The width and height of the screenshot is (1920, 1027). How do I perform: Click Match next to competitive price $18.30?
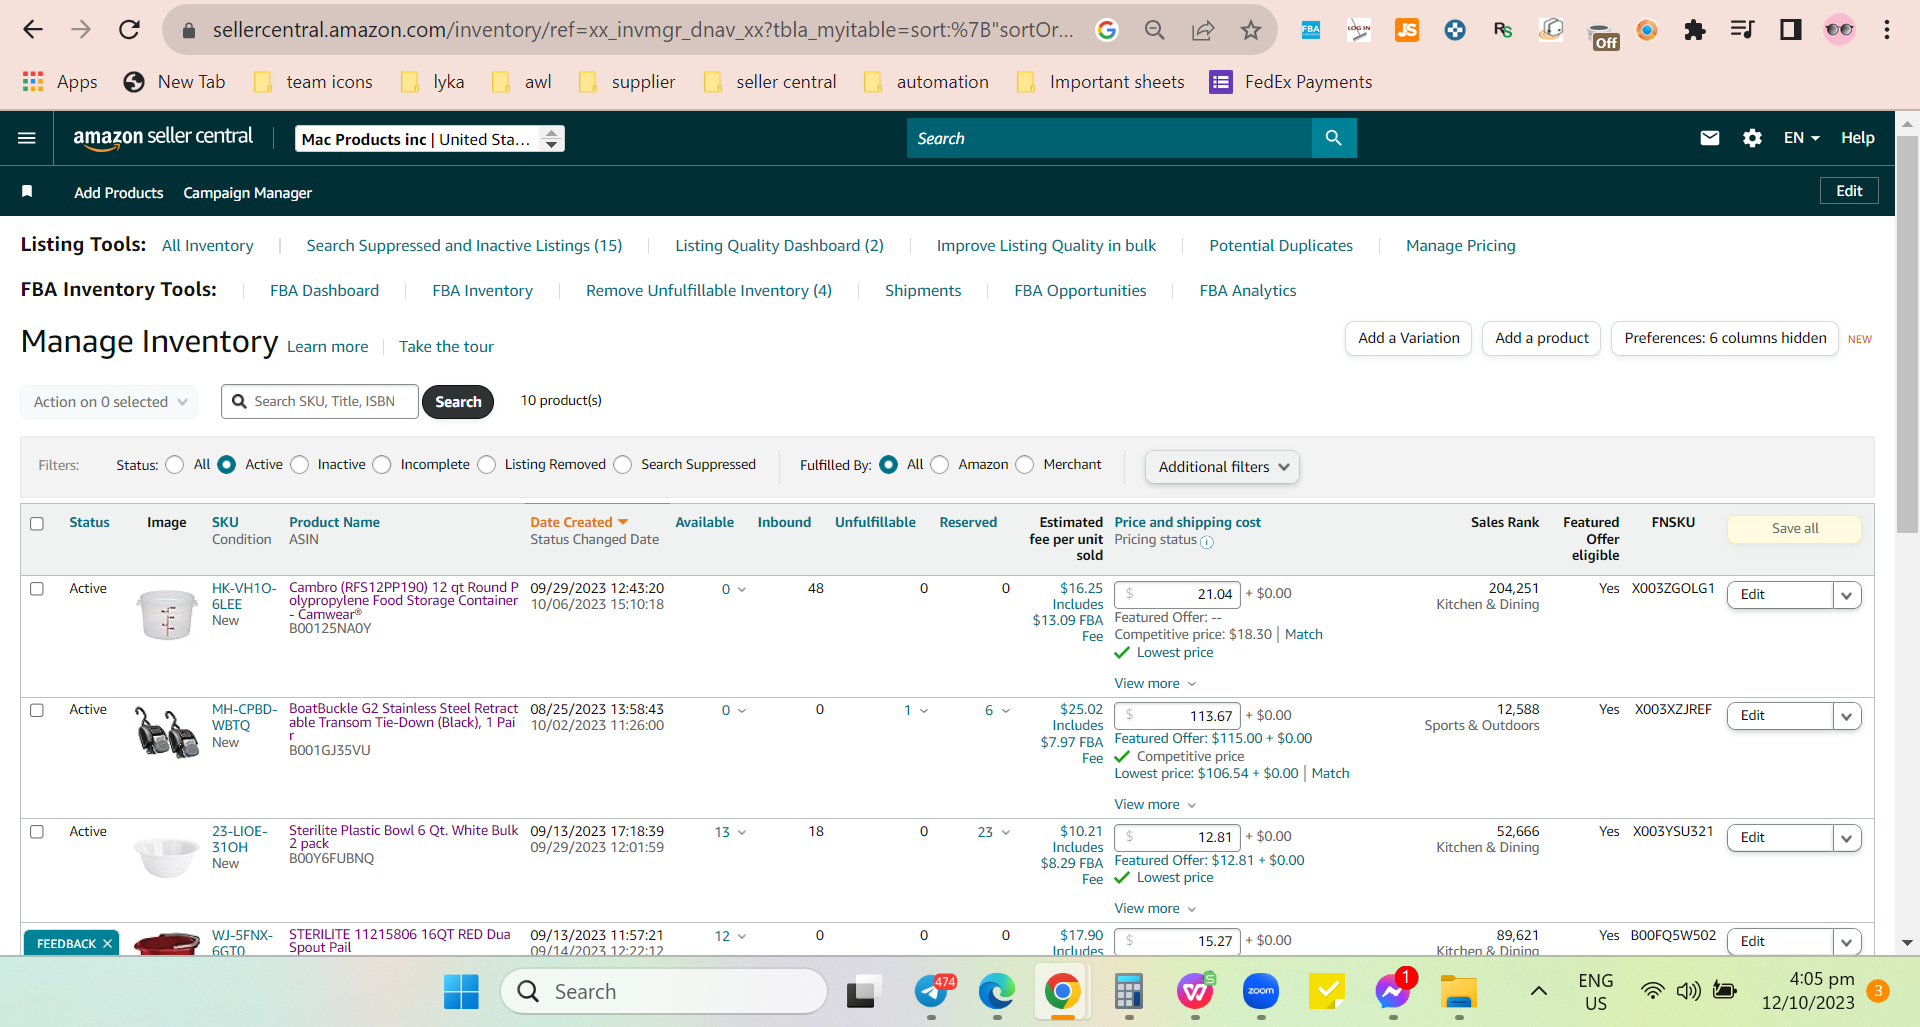point(1304,635)
